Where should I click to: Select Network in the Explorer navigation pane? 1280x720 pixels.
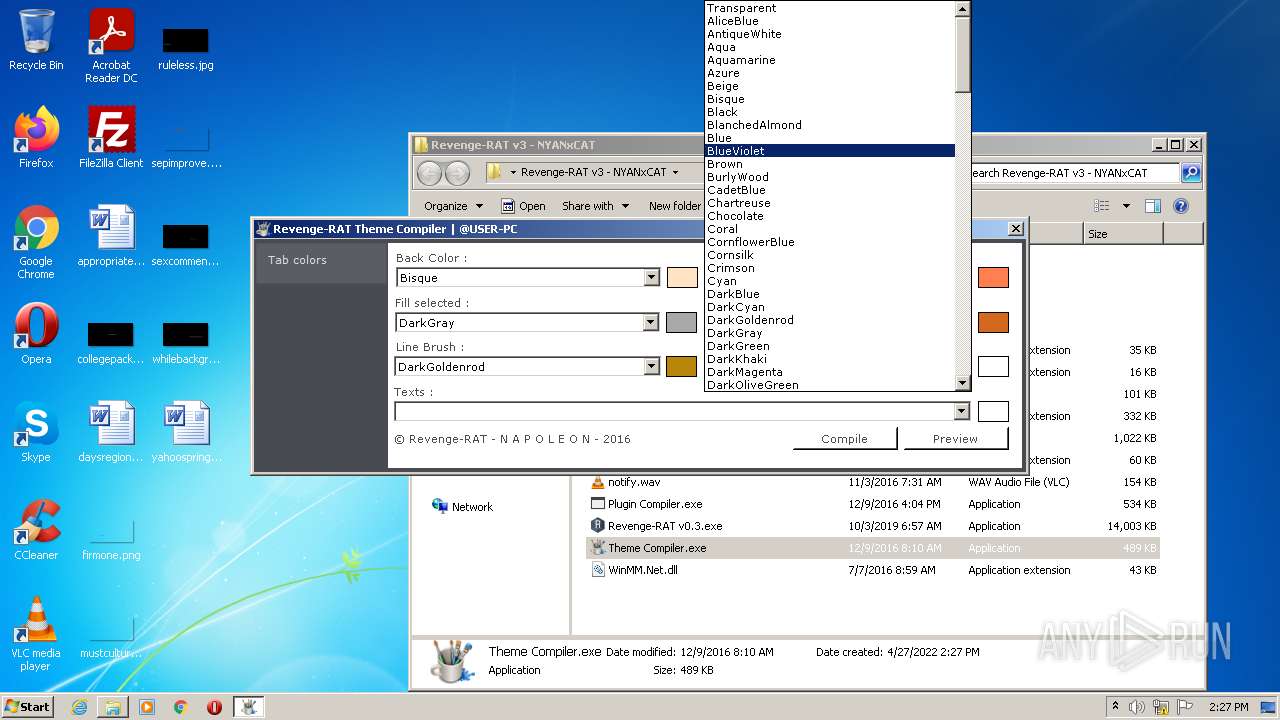(463, 507)
